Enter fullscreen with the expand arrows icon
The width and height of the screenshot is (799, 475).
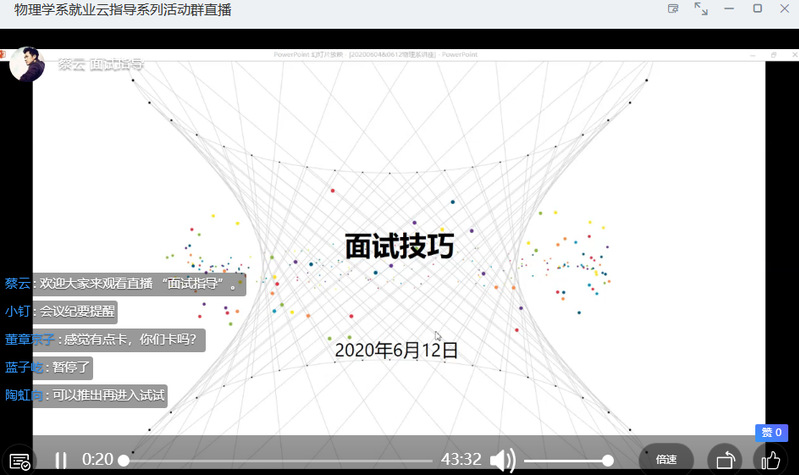[701, 9]
